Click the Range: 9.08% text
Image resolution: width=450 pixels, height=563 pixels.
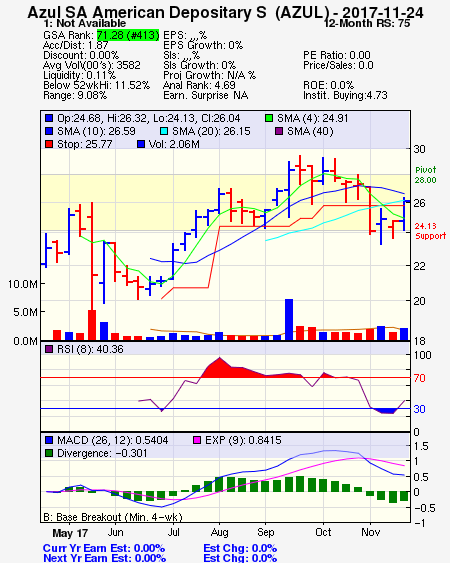tap(75, 96)
